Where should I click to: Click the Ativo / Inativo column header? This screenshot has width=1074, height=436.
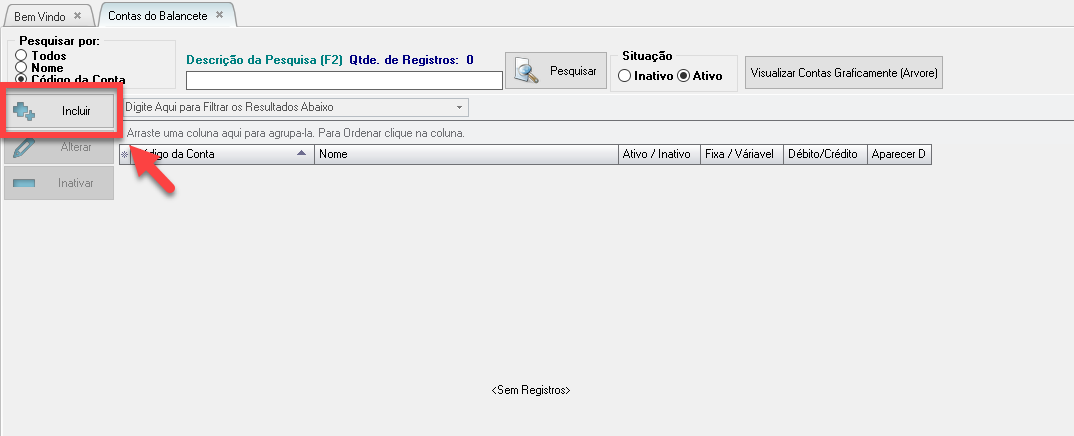coord(657,155)
